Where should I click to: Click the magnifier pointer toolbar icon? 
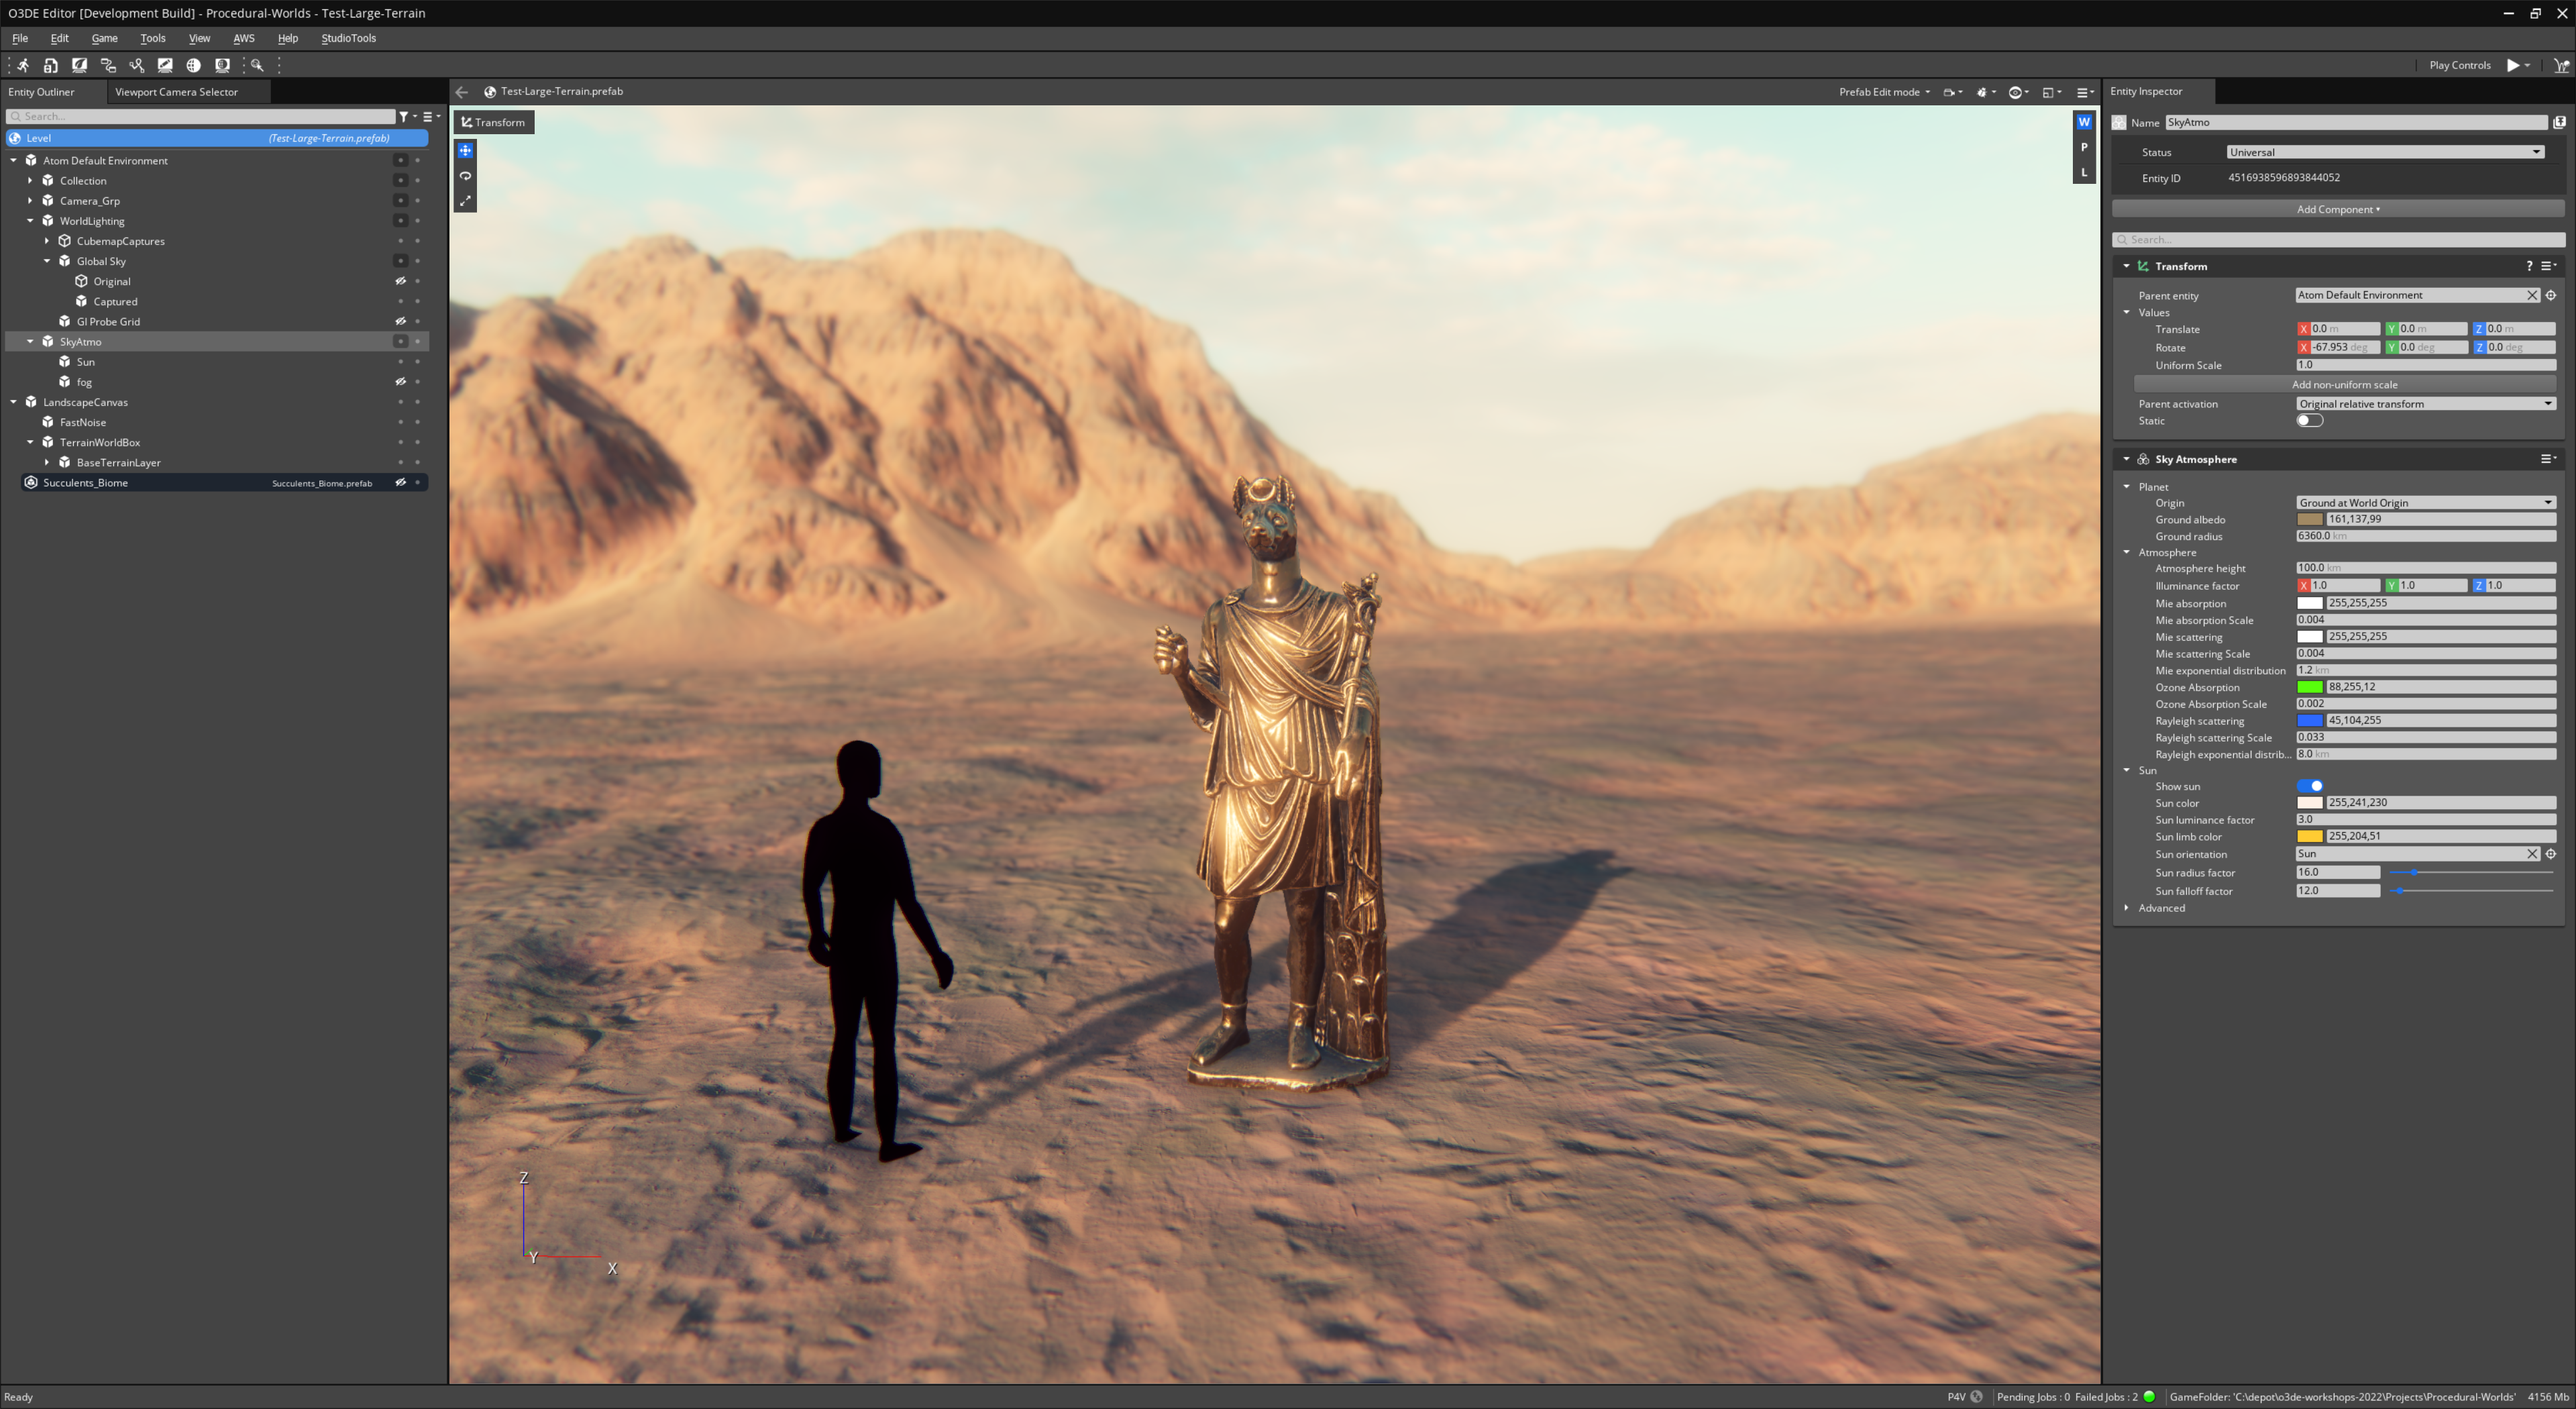(x=257, y=65)
